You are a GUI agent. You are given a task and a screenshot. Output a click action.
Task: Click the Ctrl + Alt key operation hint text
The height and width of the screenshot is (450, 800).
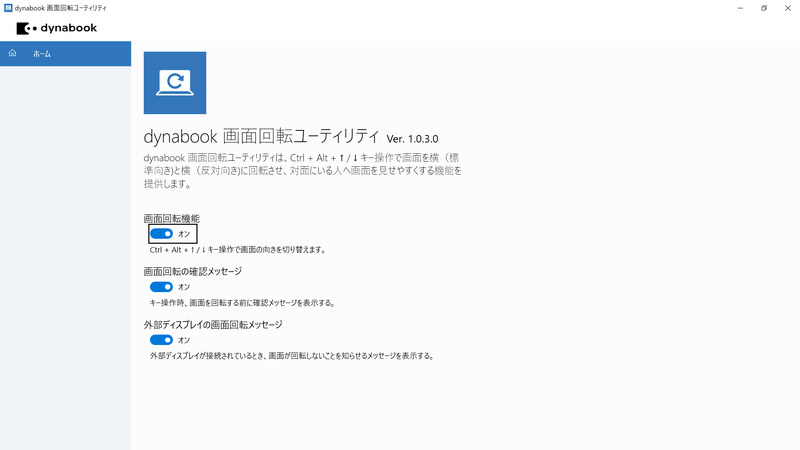point(238,250)
